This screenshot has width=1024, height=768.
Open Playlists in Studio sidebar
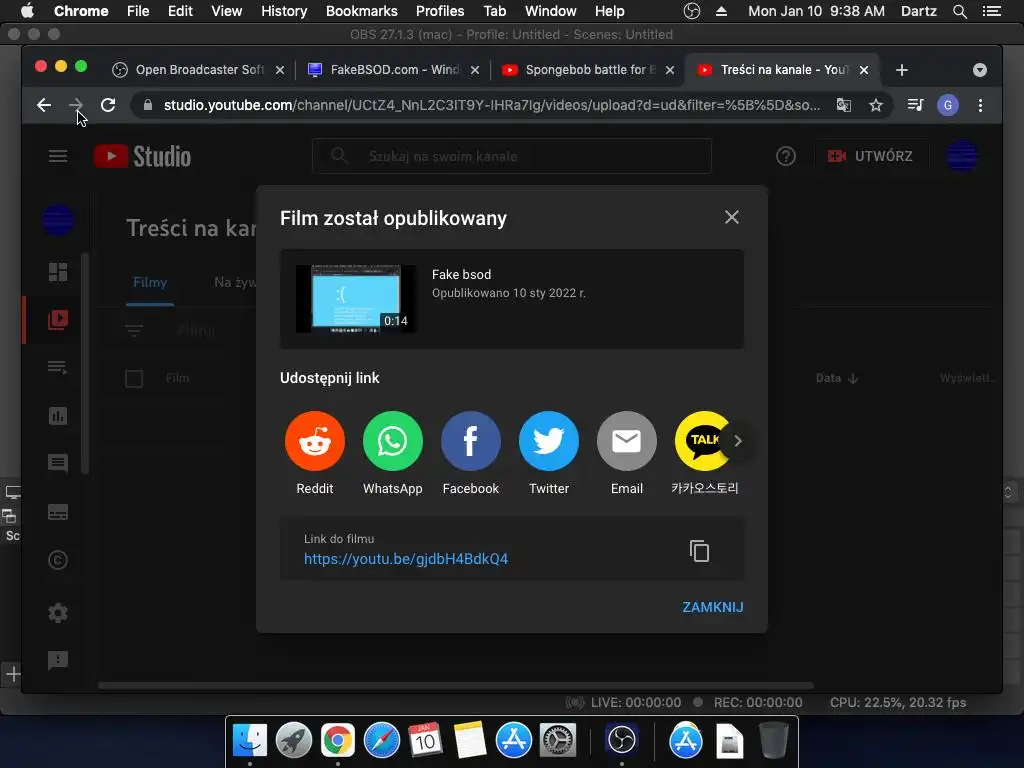pos(58,368)
